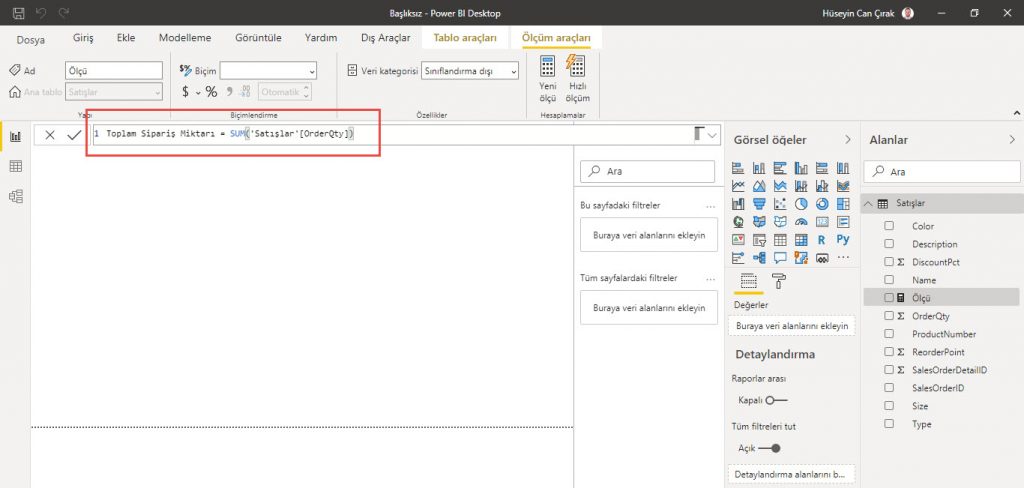The width and height of the screenshot is (1024, 488).
Task: Tick the Description field checkbox
Action: [889, 244]
